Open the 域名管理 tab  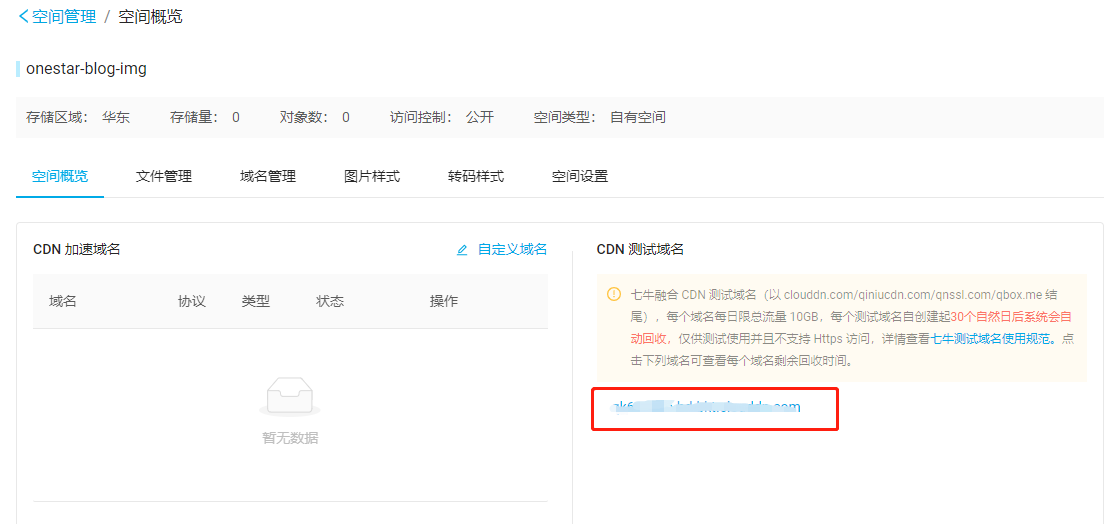[x=268, y=176]
